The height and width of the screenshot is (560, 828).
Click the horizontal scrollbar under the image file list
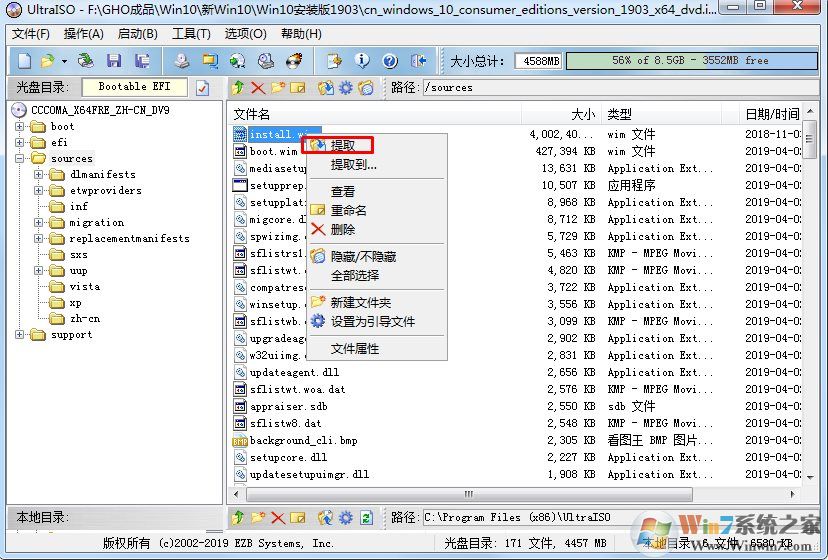point(469,494)
